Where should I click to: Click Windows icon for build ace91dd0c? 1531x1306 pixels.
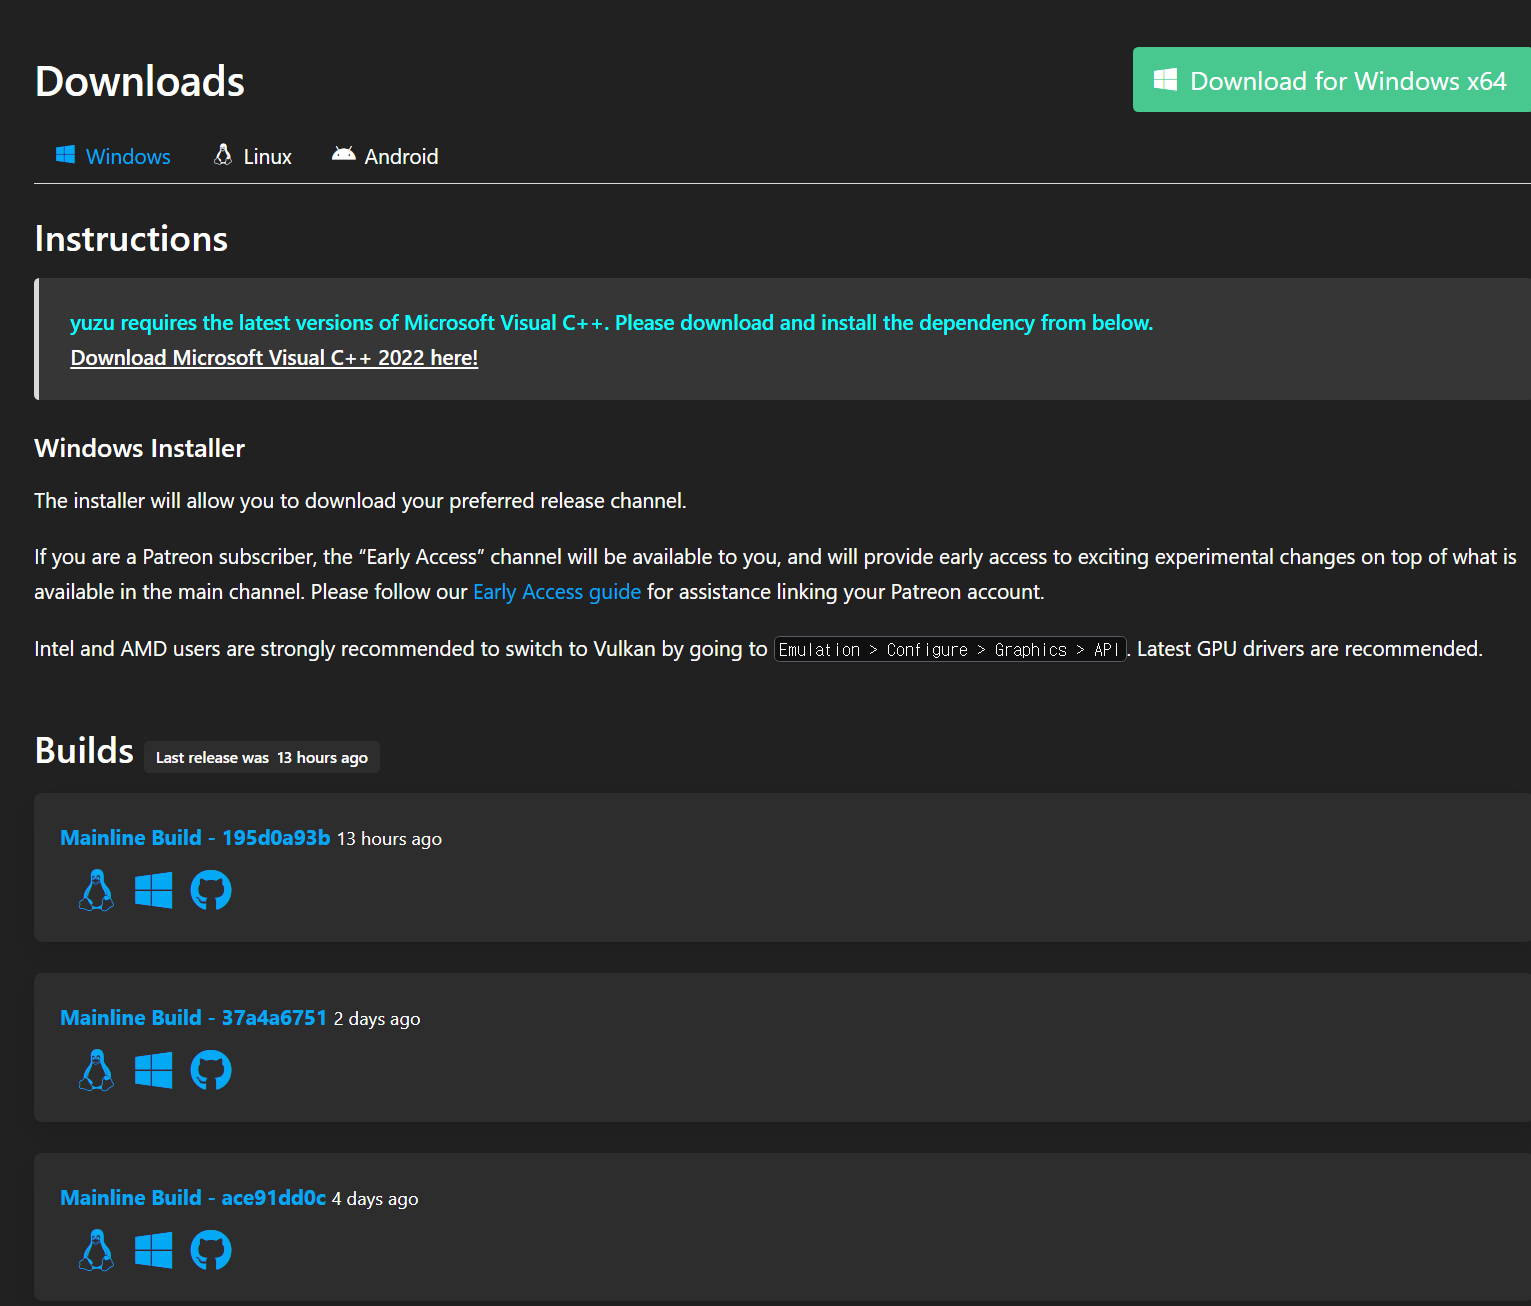click(x=153, y=1250)
